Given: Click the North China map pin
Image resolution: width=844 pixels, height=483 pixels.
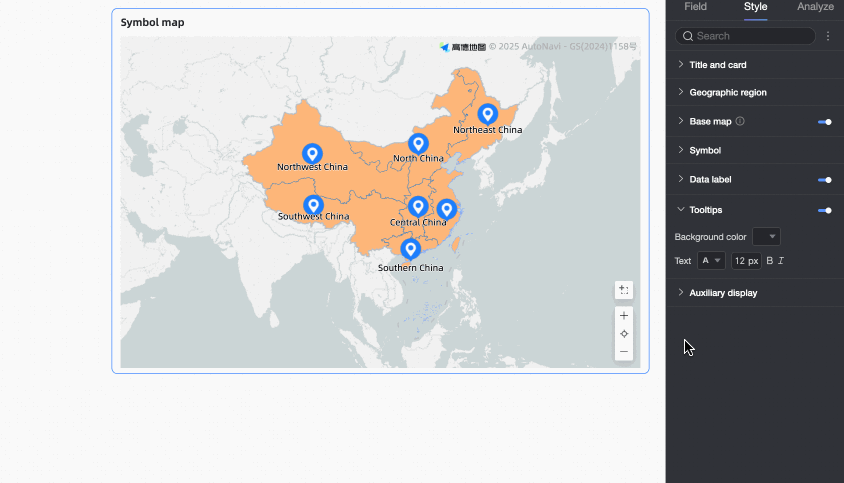Looking at the screenshot, I should point(418,144).
